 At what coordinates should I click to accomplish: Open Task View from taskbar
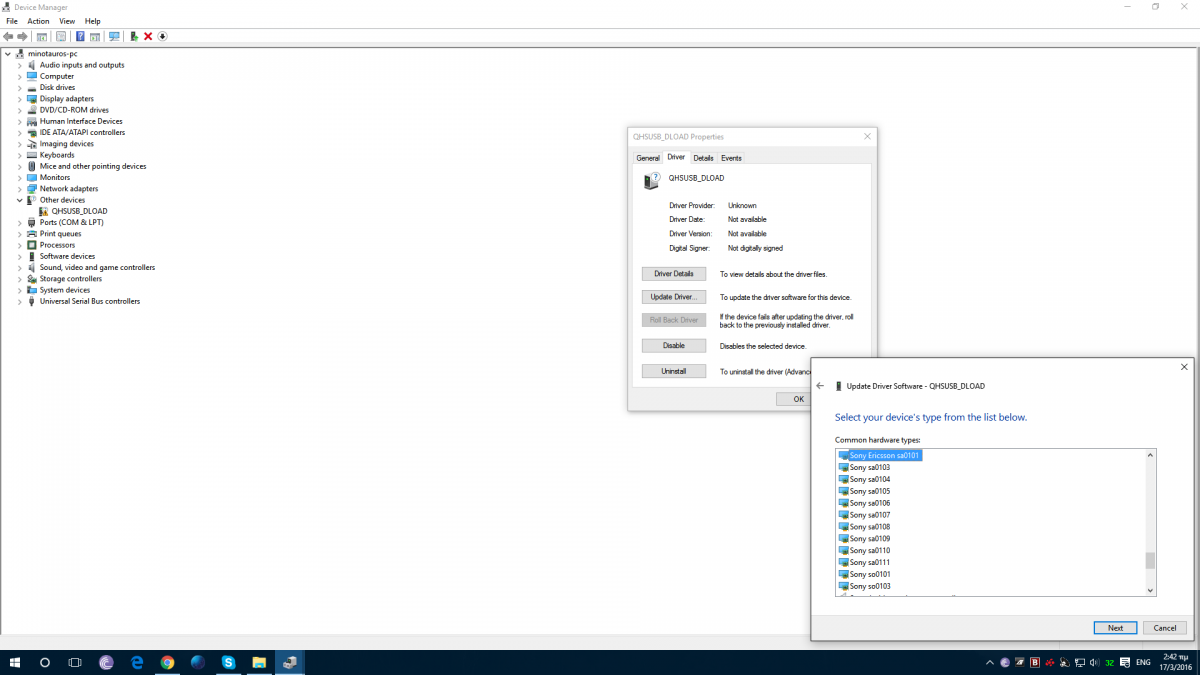75,662
